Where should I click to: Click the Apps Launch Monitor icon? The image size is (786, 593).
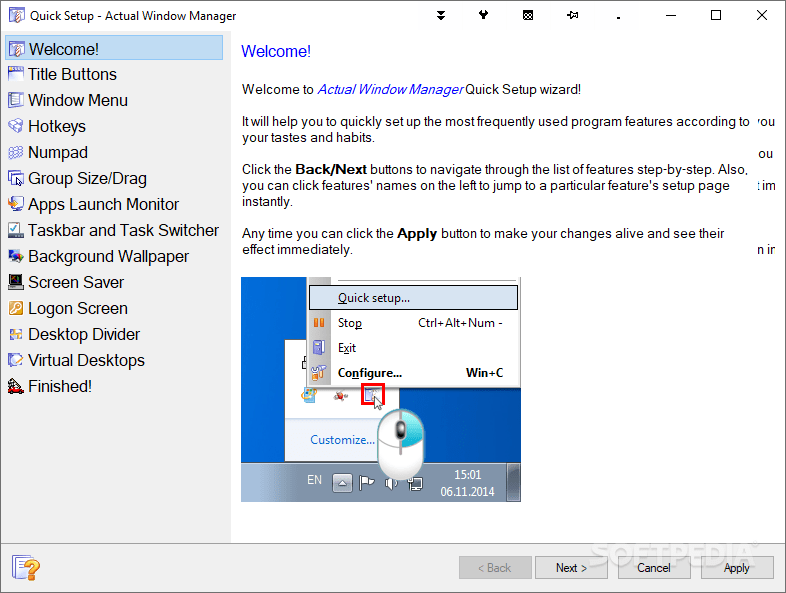pos(16,204)
